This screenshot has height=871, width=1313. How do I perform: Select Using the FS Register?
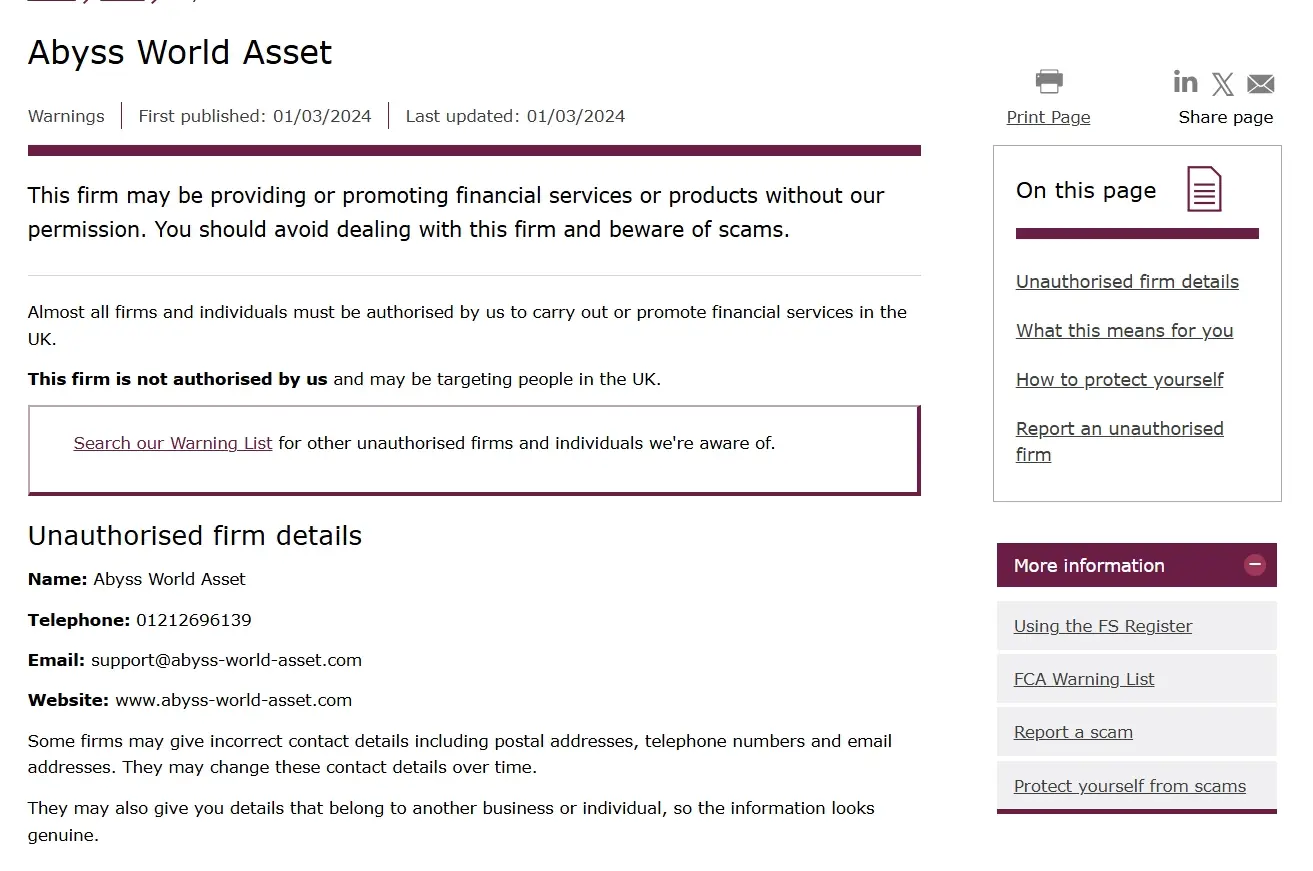[1102, 626]
